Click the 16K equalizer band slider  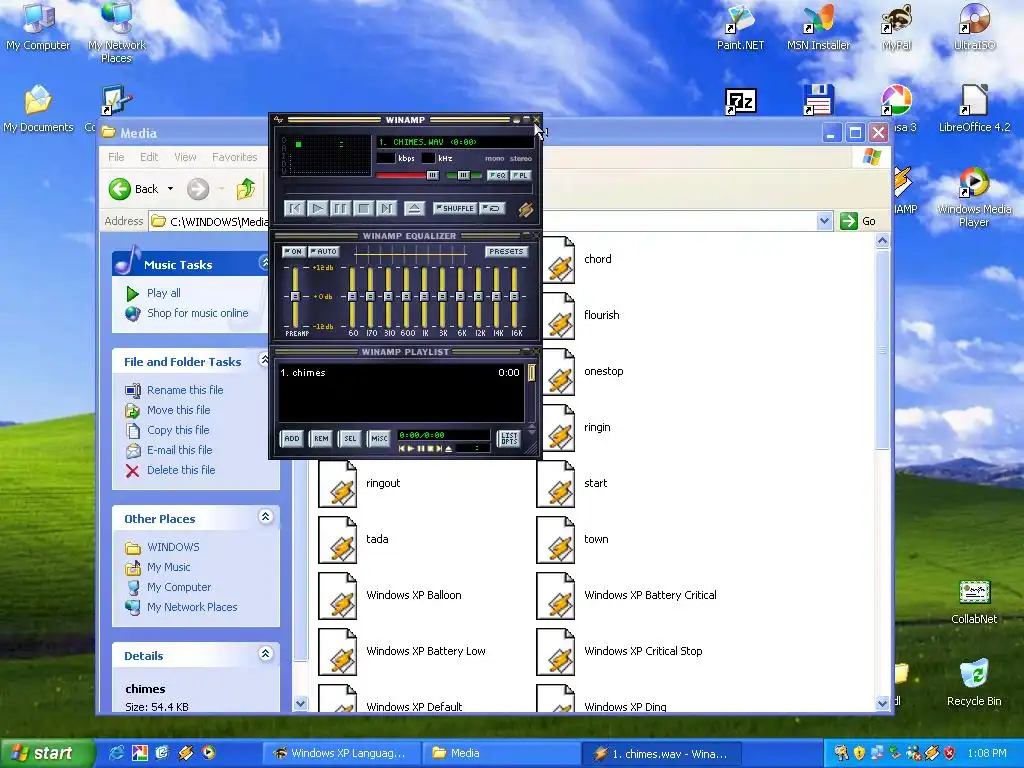515,297
